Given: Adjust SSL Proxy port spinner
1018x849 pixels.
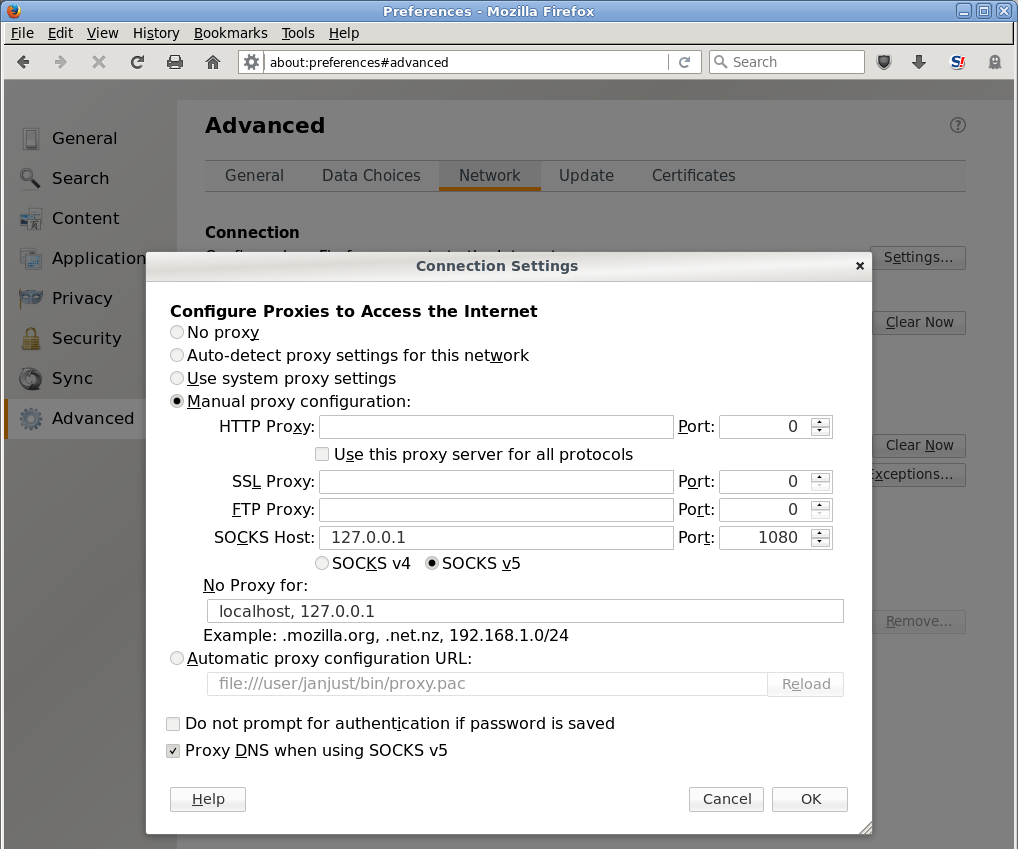Looking at the screenshot, I should (x=821, y=482).
